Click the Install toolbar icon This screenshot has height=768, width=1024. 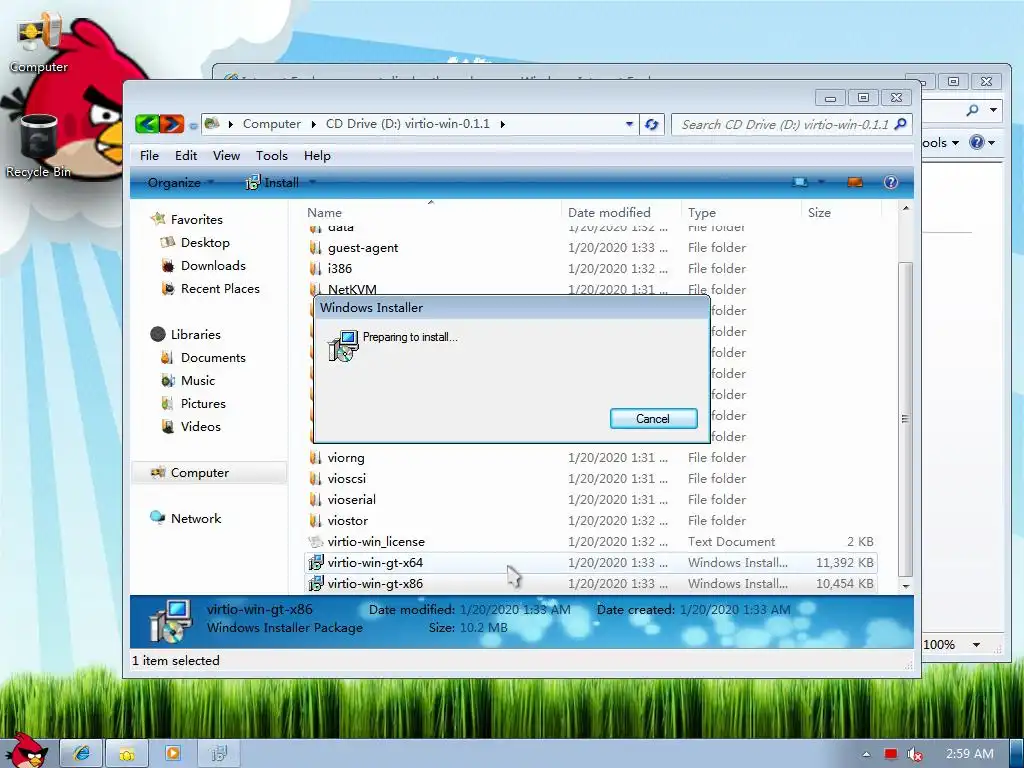252,183
